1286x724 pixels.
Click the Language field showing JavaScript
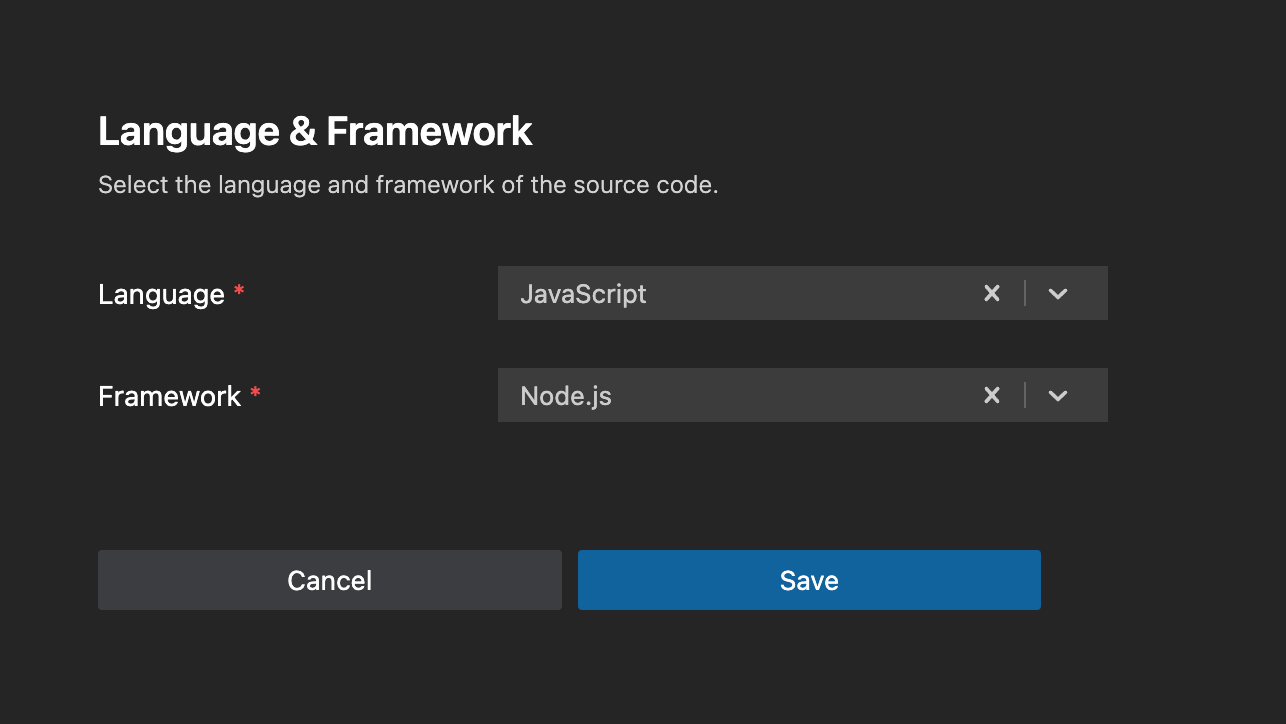pos(802,293)
